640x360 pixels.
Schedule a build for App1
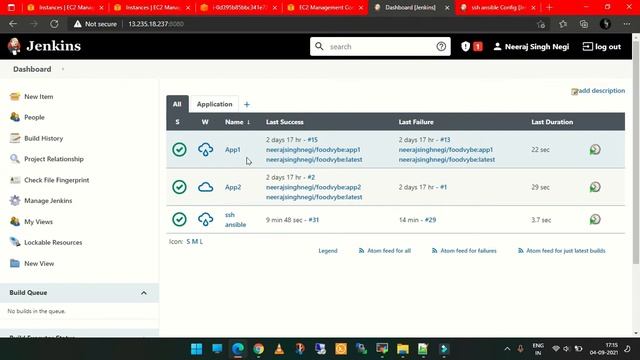coord(595,149)
